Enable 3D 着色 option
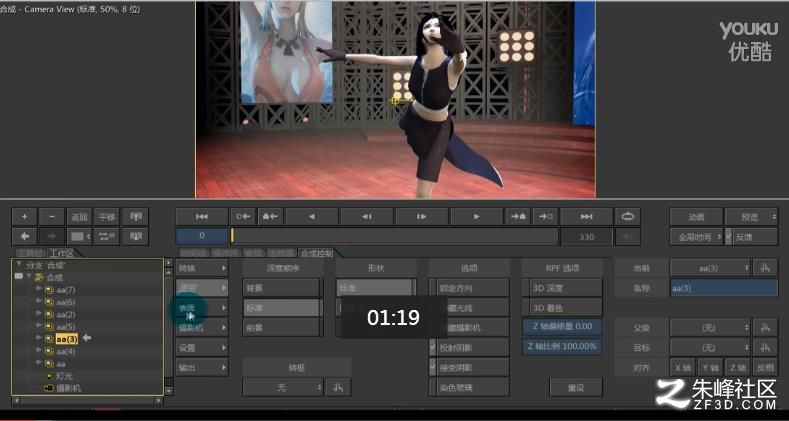Image resolution: width=789 pixels, height=421 pixels. pos(562,308)
